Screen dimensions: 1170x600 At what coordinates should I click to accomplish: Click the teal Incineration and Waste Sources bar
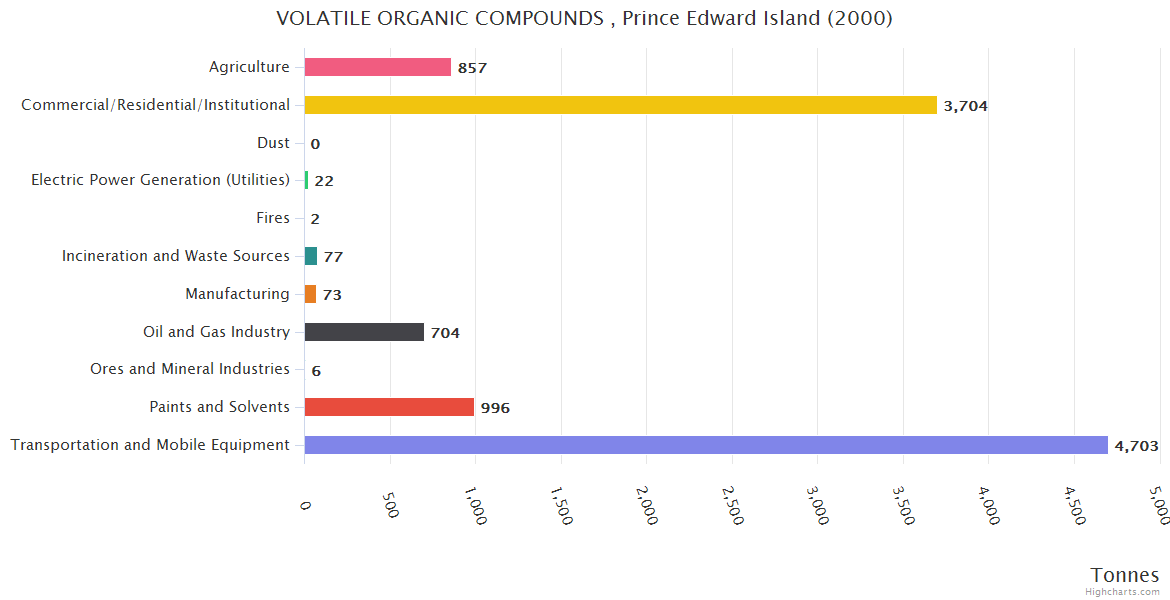coord(310,256)
